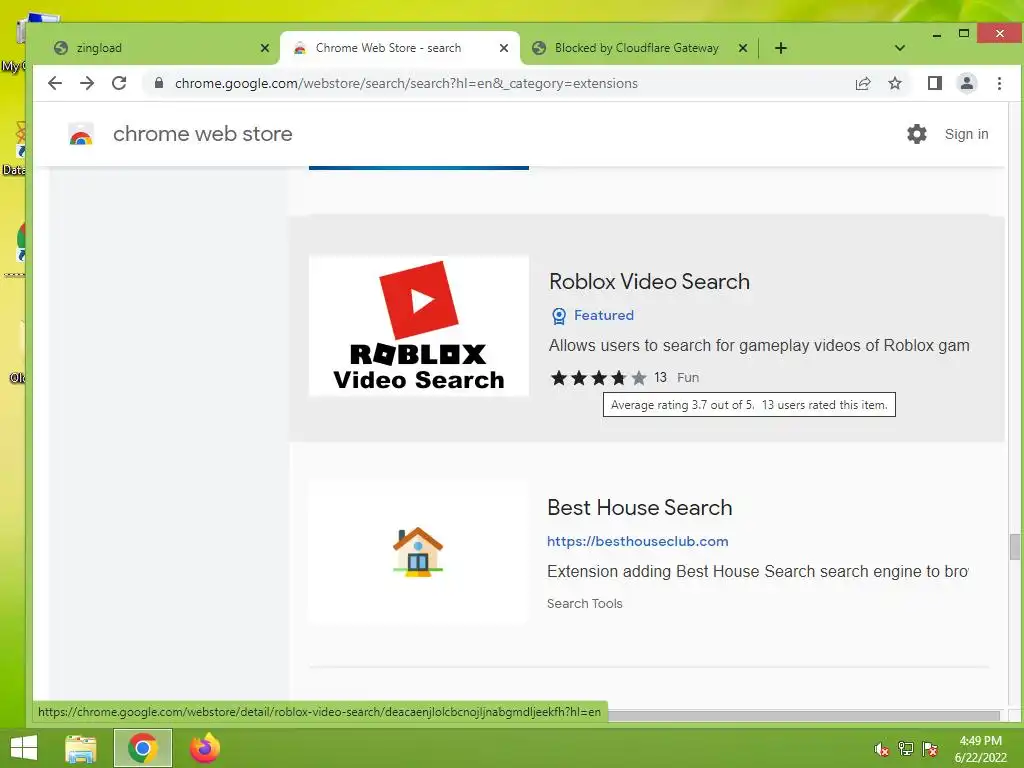
Task: Launch Firefox from taskbar
Action: pyautogui.click(x=204, y=748)
